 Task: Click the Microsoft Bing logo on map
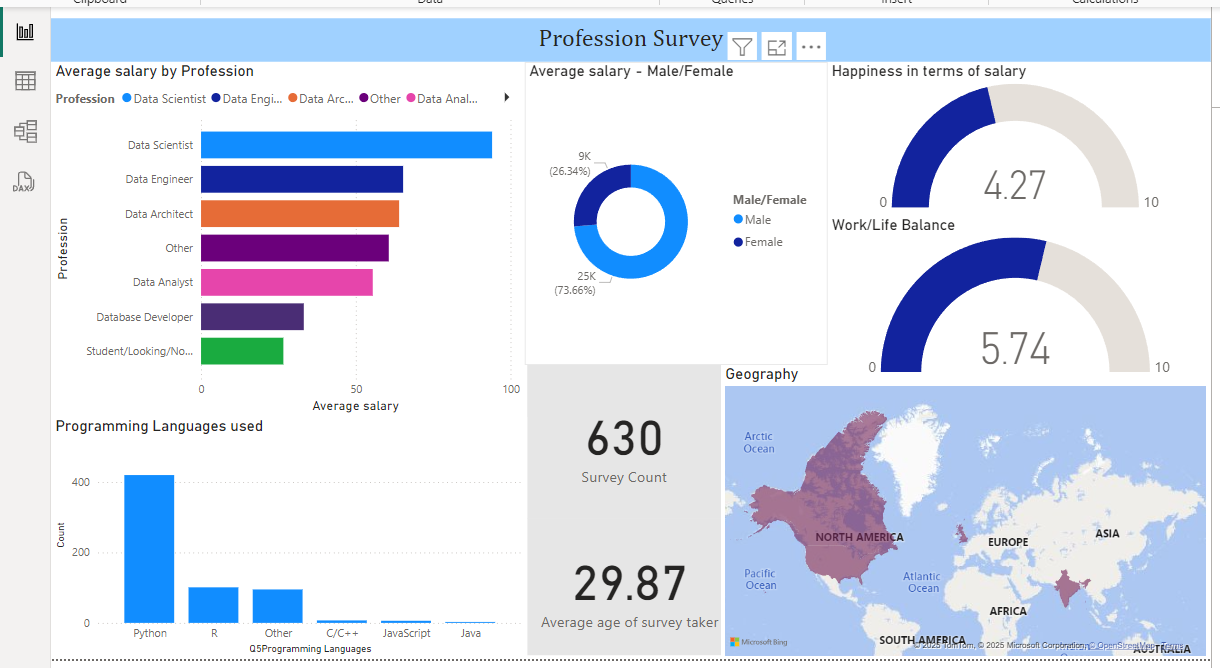(x=762, y=641)
